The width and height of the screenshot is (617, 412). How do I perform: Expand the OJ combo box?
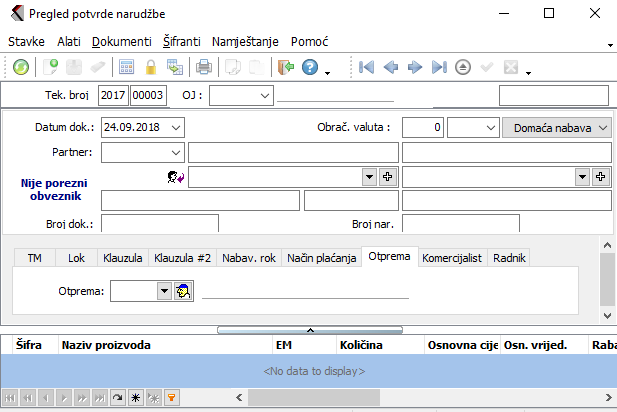[x=264, y=95]
